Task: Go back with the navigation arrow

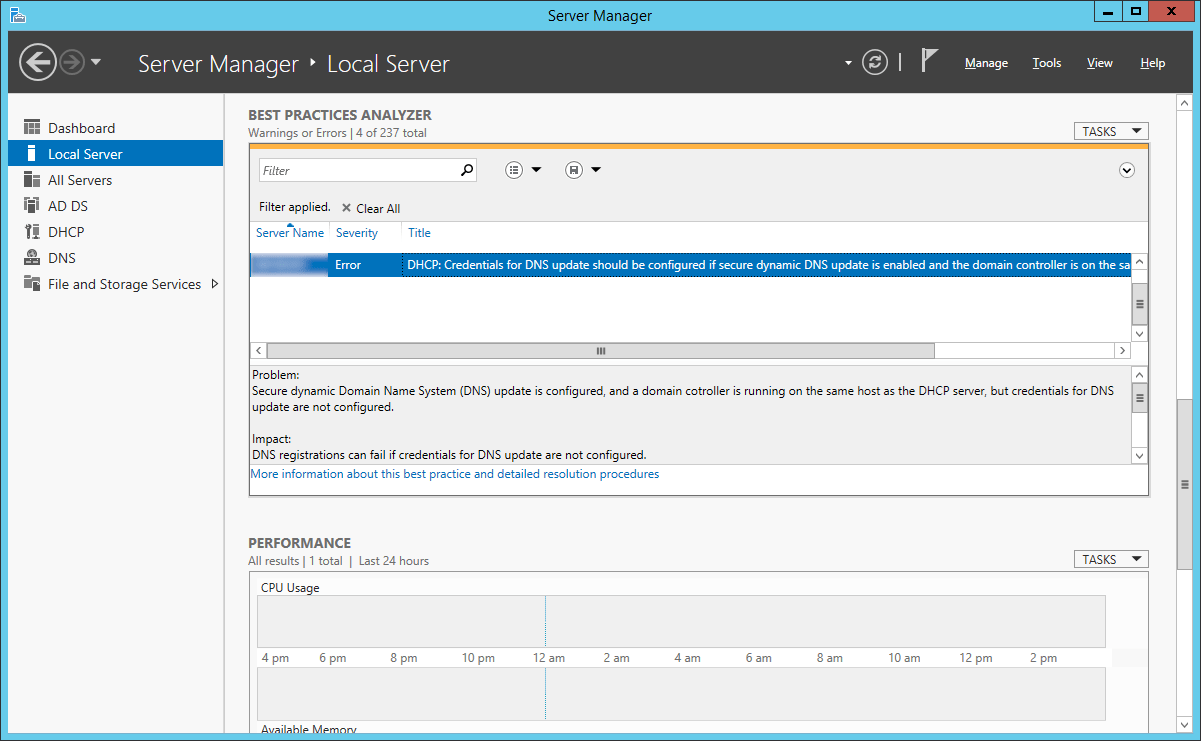Action: click(37, 62)
